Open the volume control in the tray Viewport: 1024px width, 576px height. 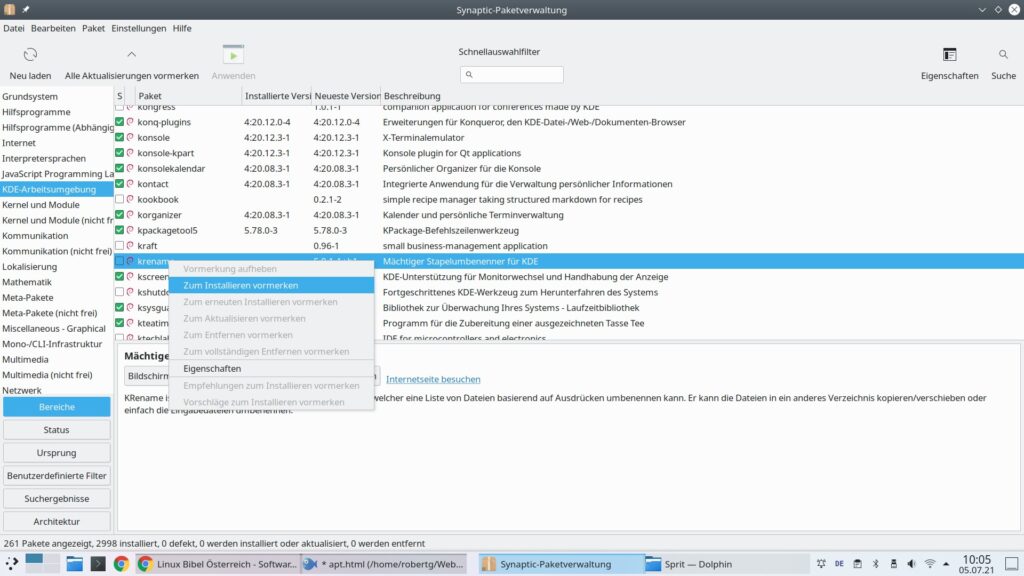pyautogui.click(x=911, y=564)
